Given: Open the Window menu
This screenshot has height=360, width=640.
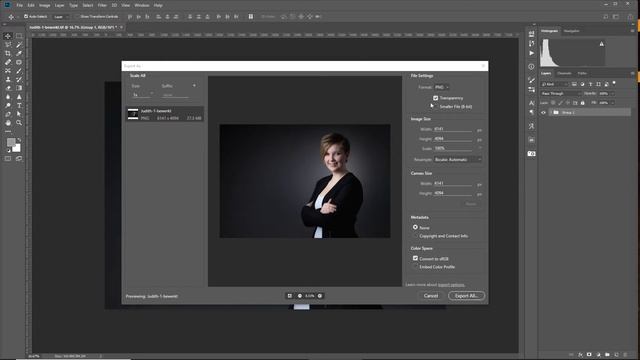Looking at the screenshot, I should (x=142, y=5).
